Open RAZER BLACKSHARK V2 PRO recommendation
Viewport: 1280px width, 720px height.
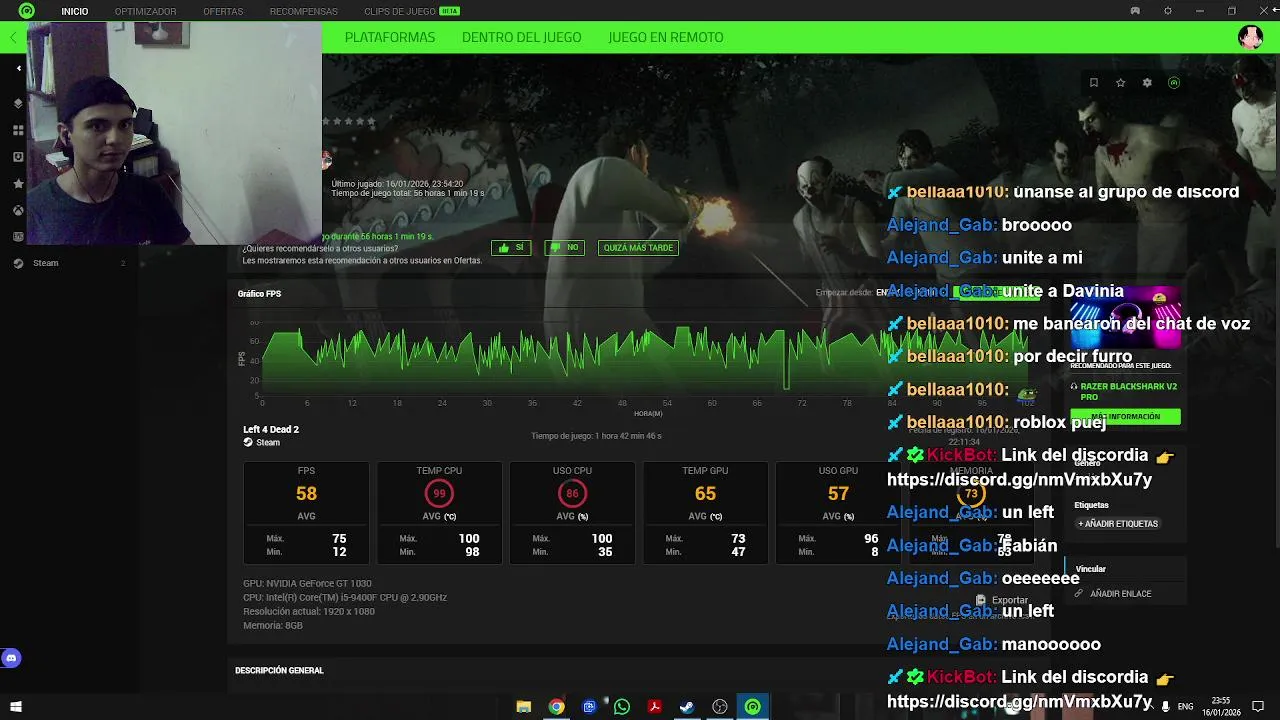[x=1128, y=391]
